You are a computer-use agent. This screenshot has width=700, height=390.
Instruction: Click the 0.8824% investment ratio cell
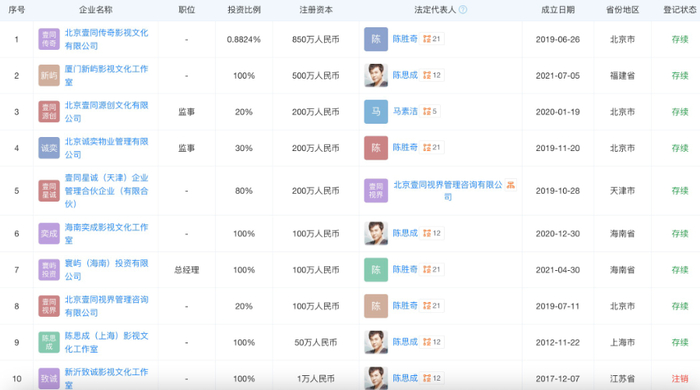pos(244,39)
